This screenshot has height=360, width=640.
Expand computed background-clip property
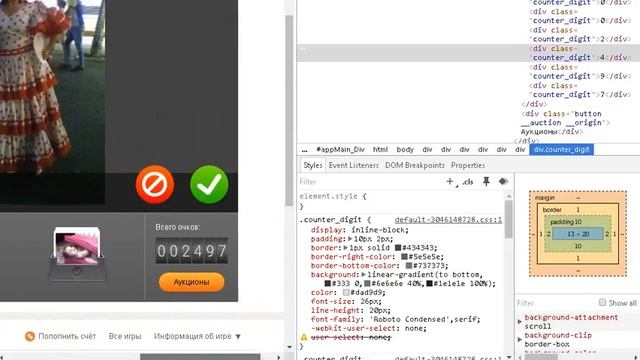(x=520, y=340)
